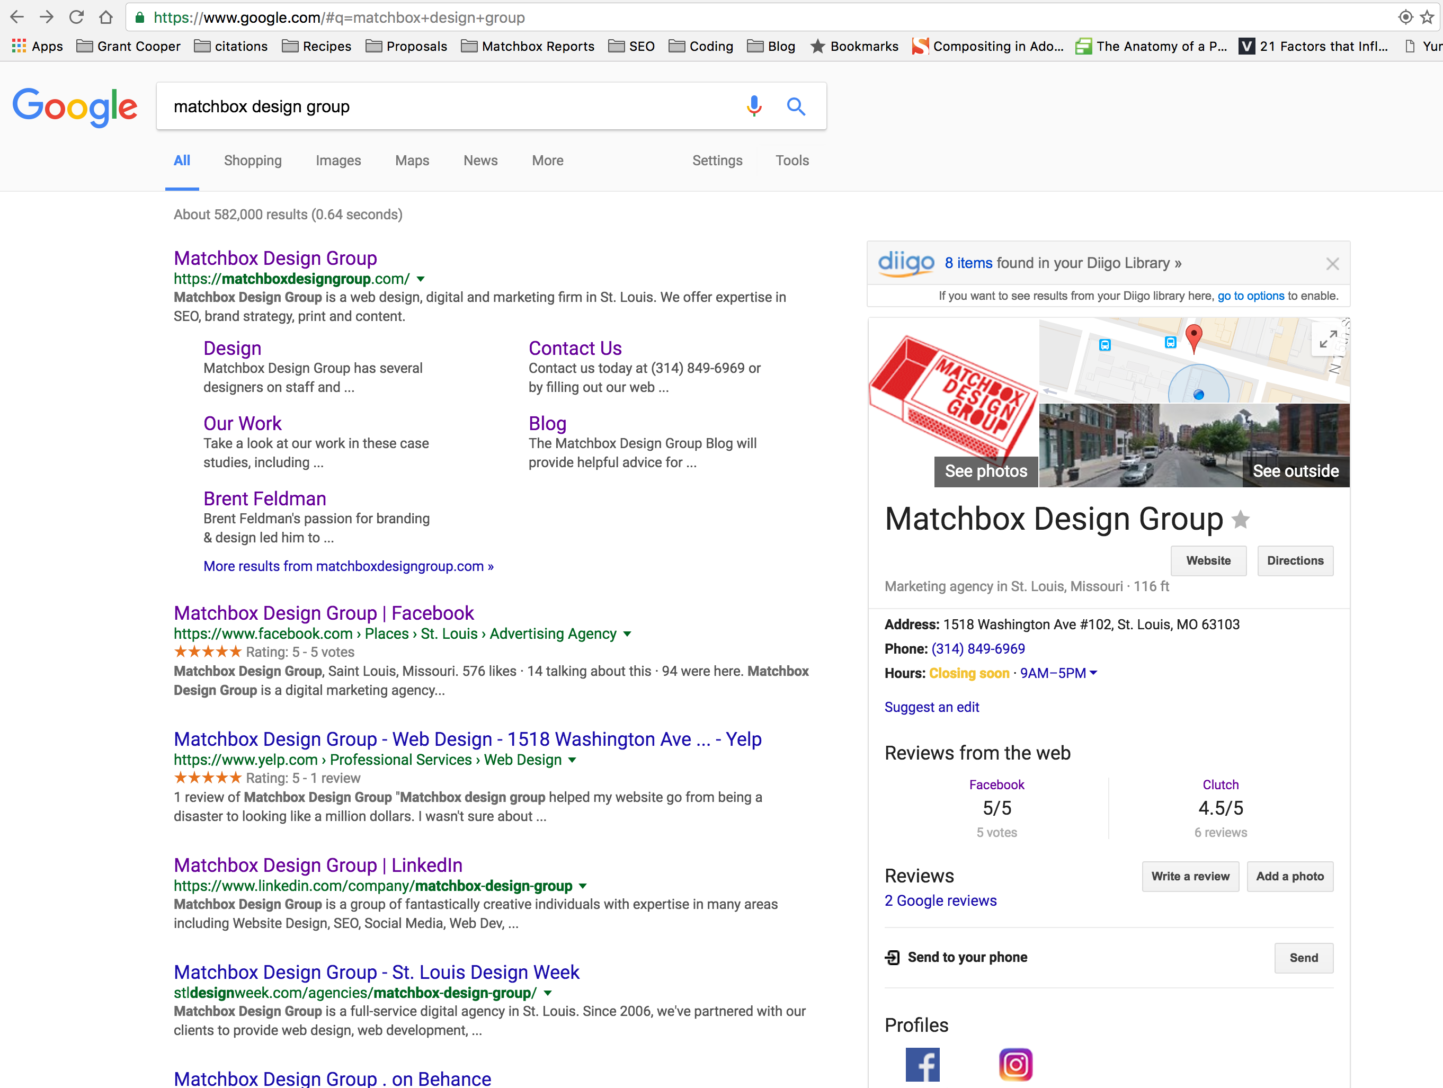Image resolution: width=1443 pixels, height=1088 pixels.
Task: Open the 2 Google reviews link
Action: coord(941,901)
